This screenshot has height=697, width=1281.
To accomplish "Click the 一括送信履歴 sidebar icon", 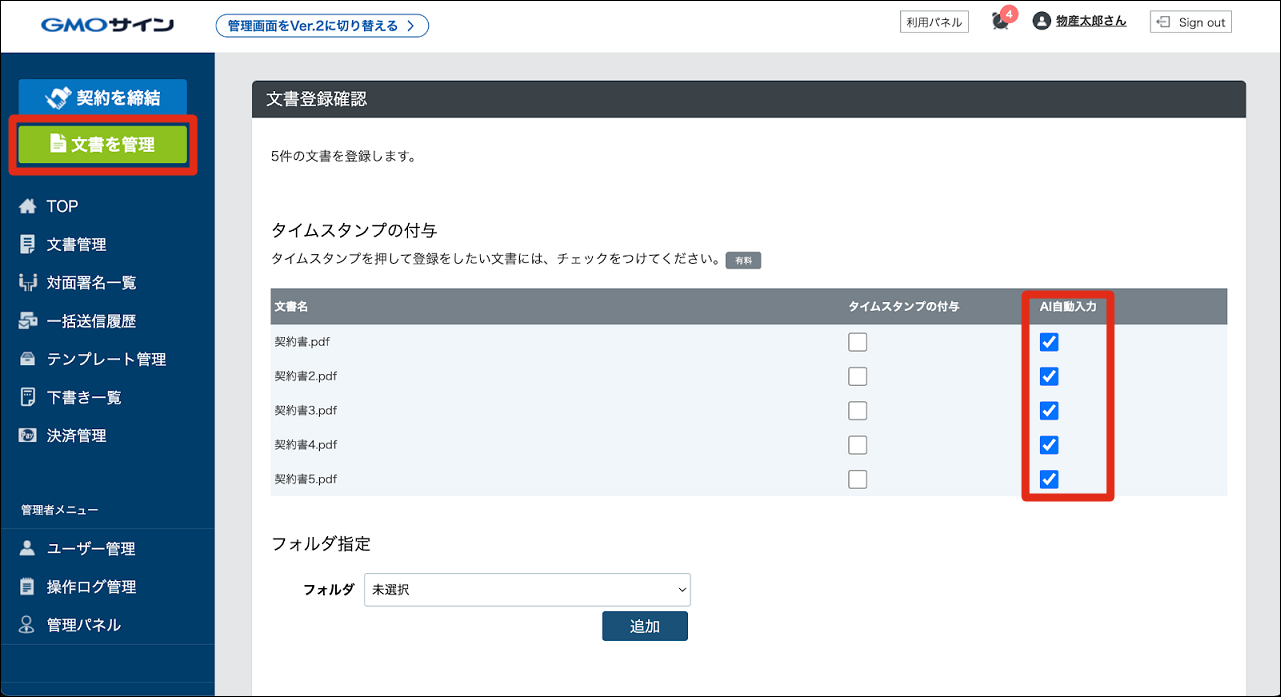I will [28, 321].
